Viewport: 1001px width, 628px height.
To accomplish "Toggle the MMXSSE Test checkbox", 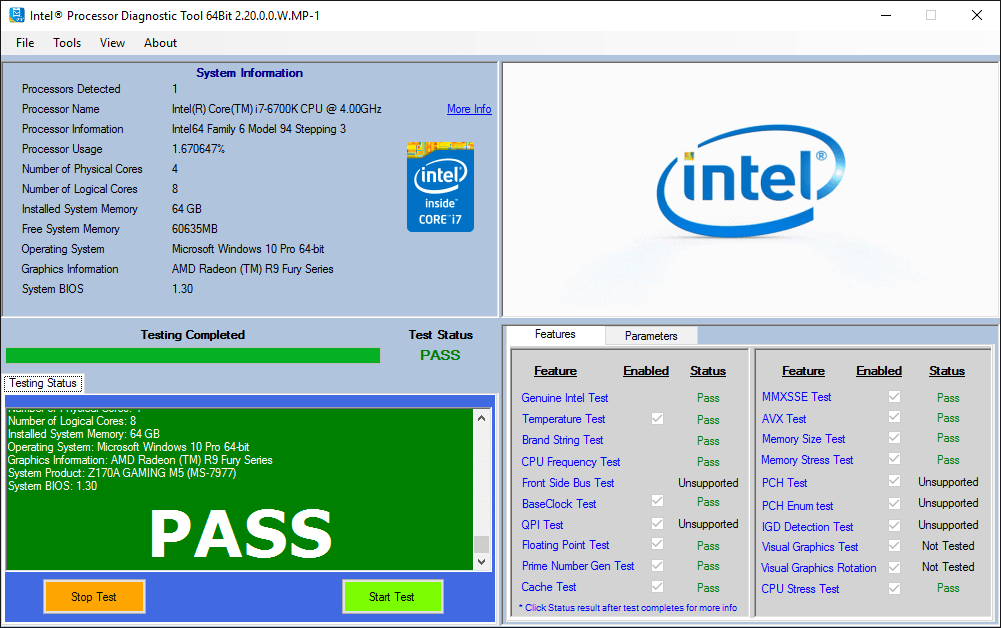I will click(894, 396).
